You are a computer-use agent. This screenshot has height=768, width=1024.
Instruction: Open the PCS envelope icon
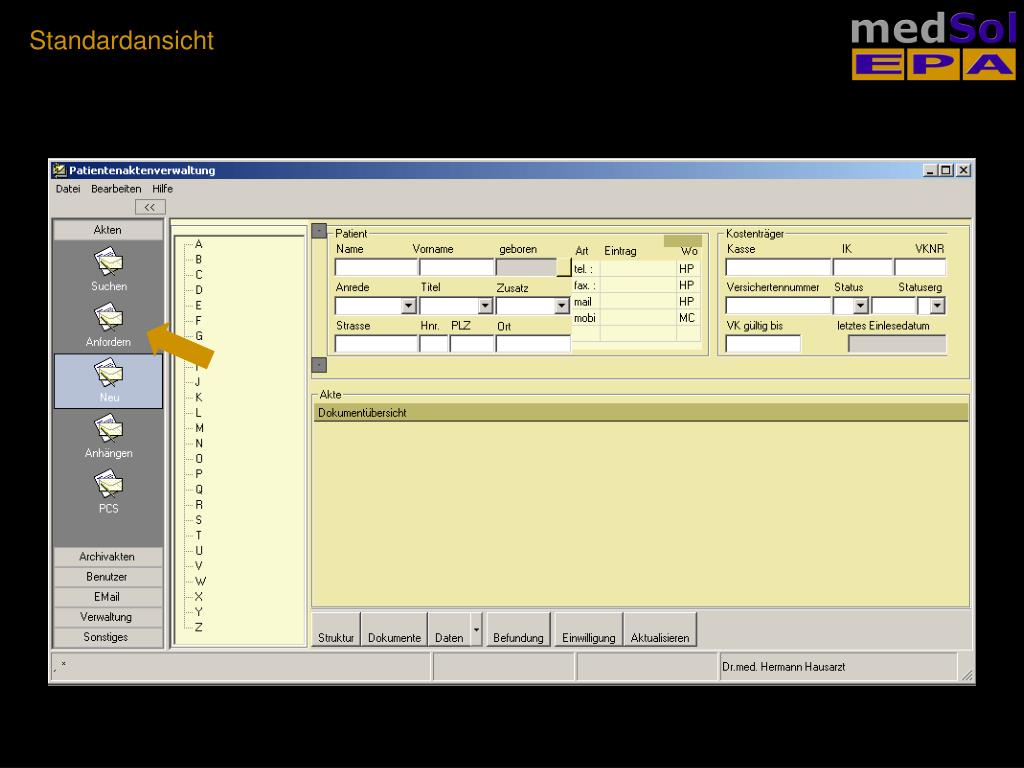108,484
